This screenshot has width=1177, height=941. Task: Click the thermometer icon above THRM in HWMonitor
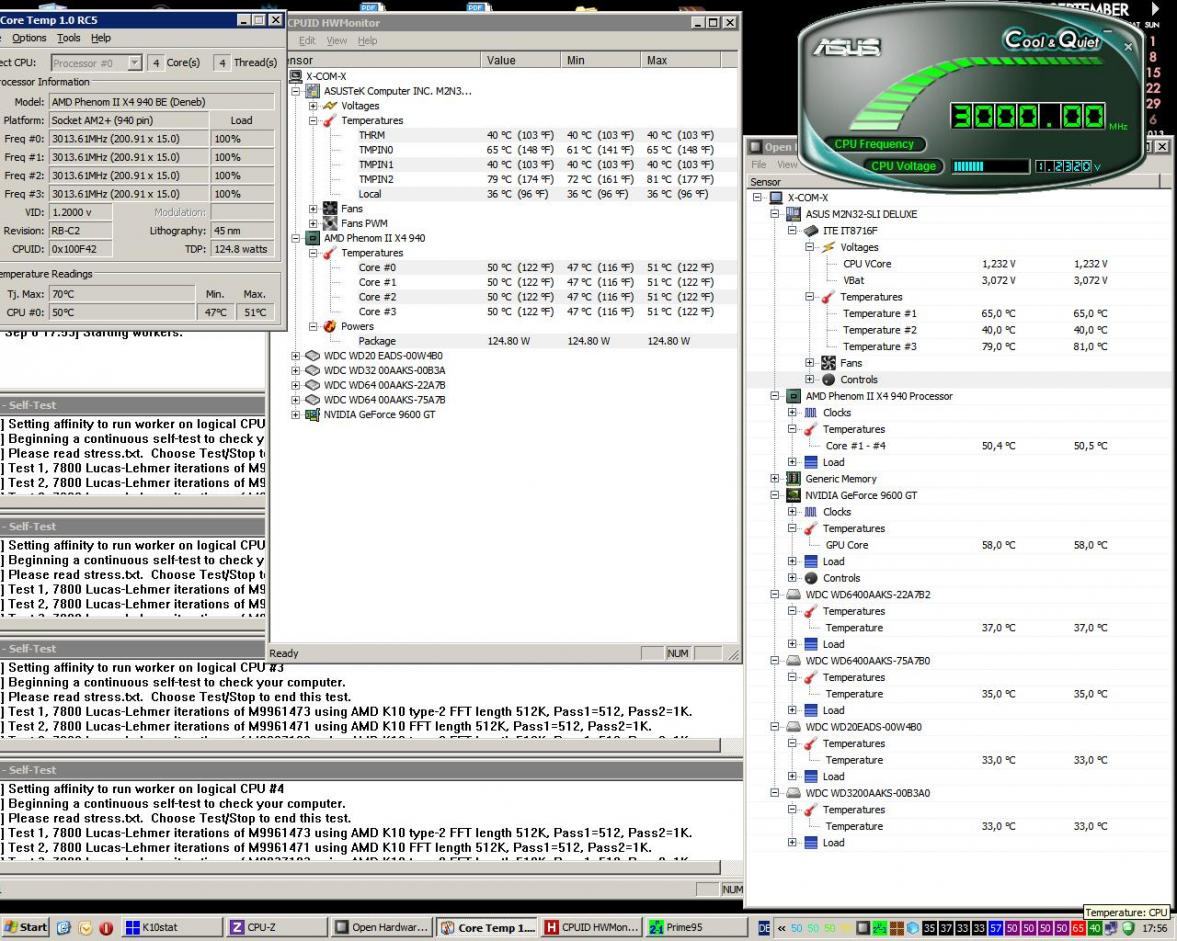[330, 120]
